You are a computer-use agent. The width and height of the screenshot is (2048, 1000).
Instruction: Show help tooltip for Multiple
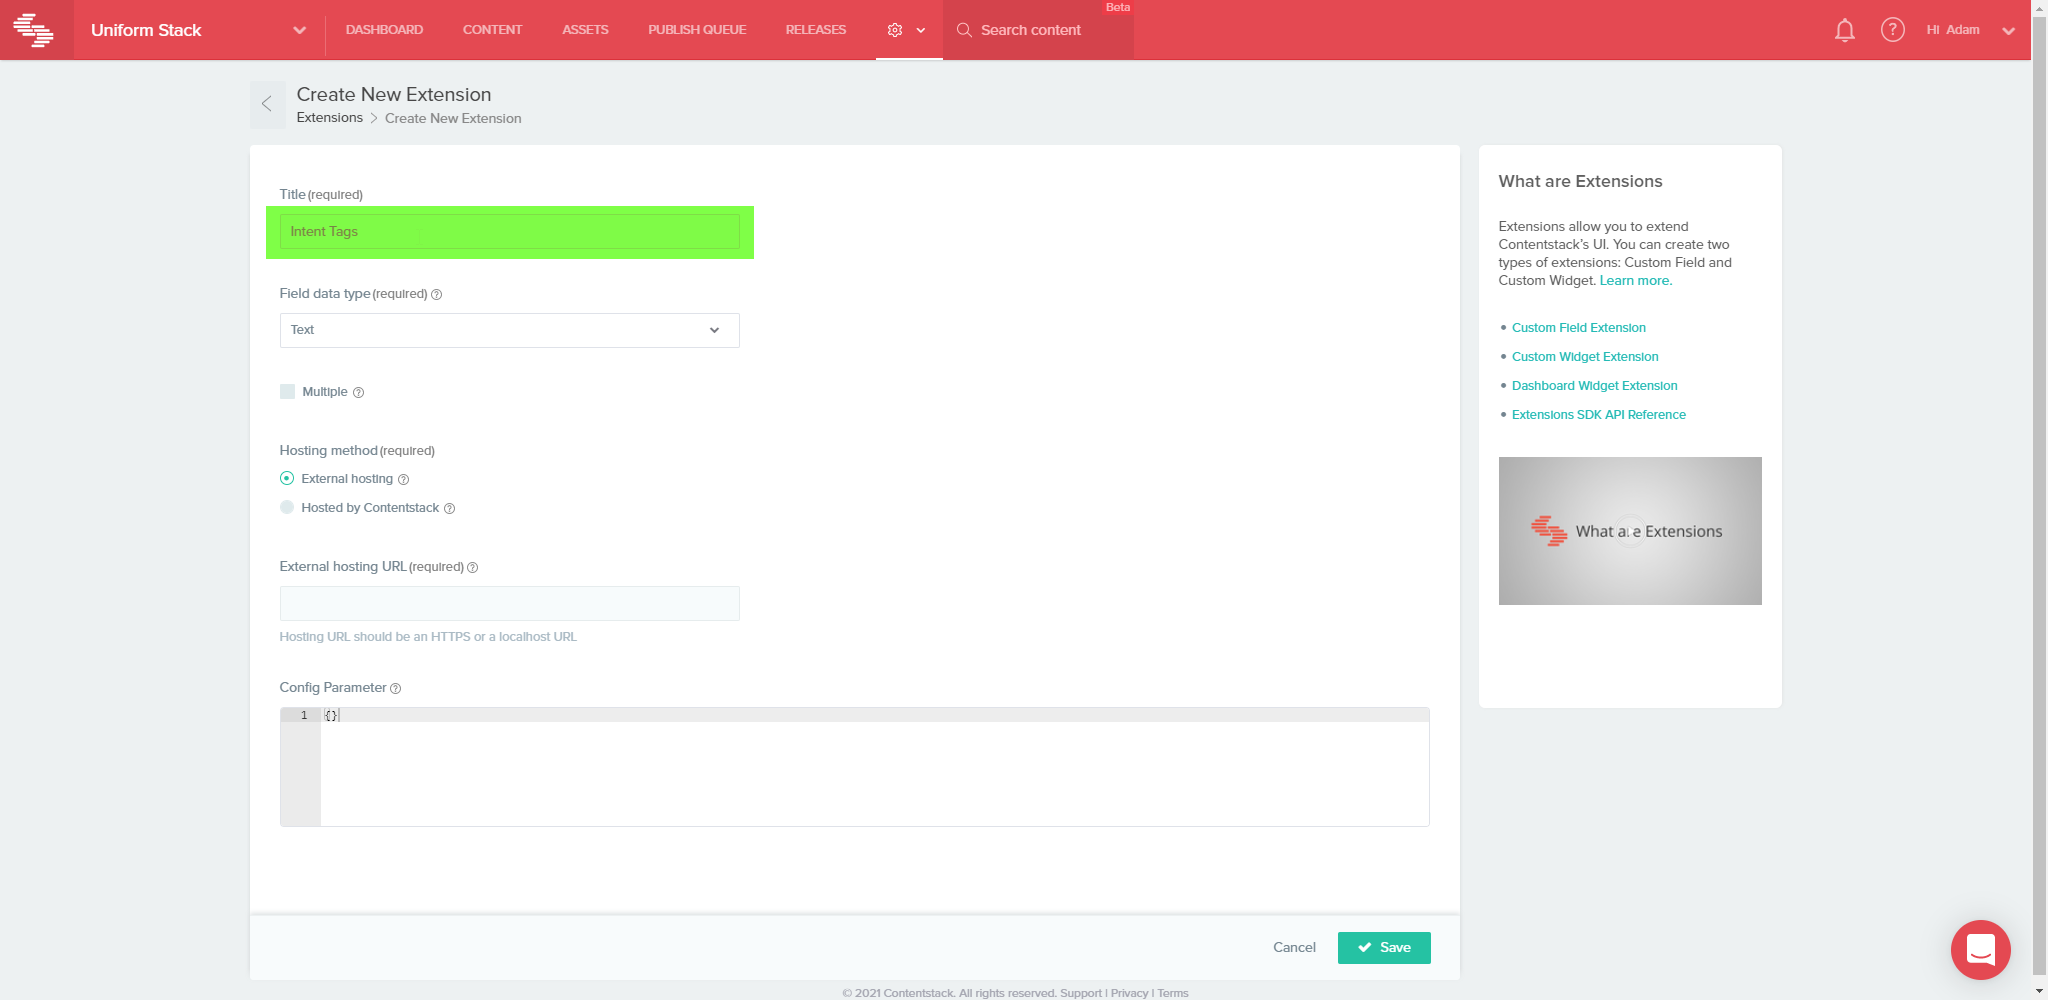coord(358,392)
